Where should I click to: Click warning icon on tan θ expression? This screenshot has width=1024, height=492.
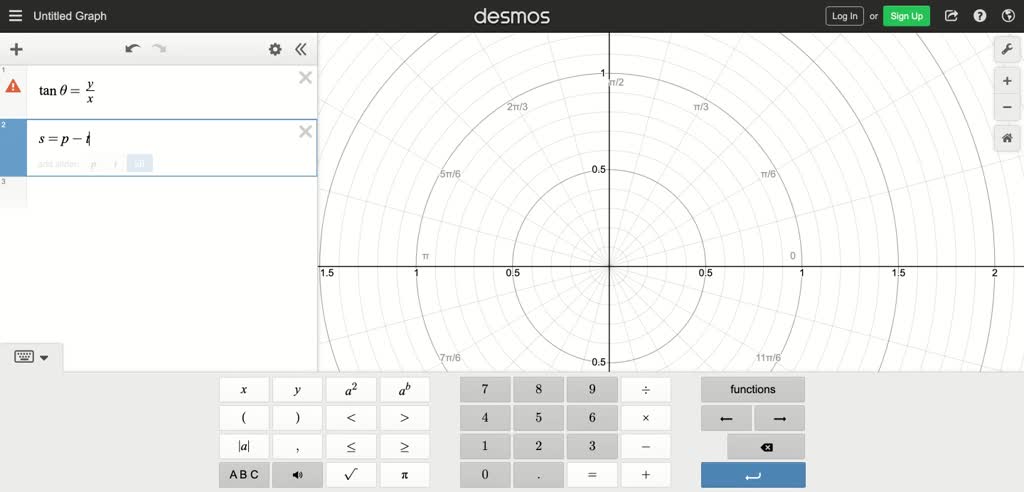pos(13,87)
